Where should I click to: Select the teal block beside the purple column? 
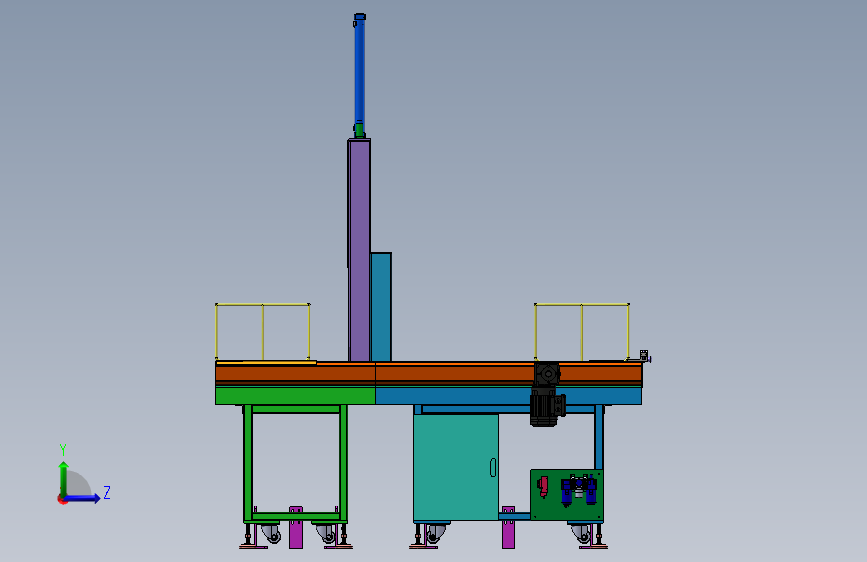[381, 307]
